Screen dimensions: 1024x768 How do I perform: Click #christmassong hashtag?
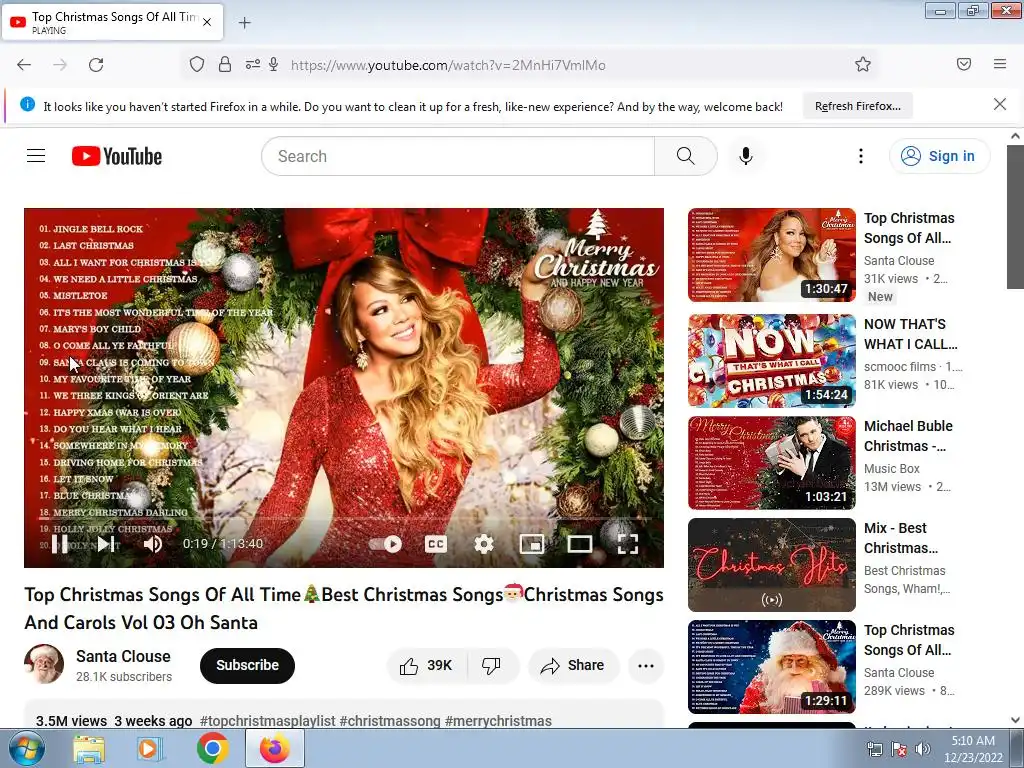390,721
